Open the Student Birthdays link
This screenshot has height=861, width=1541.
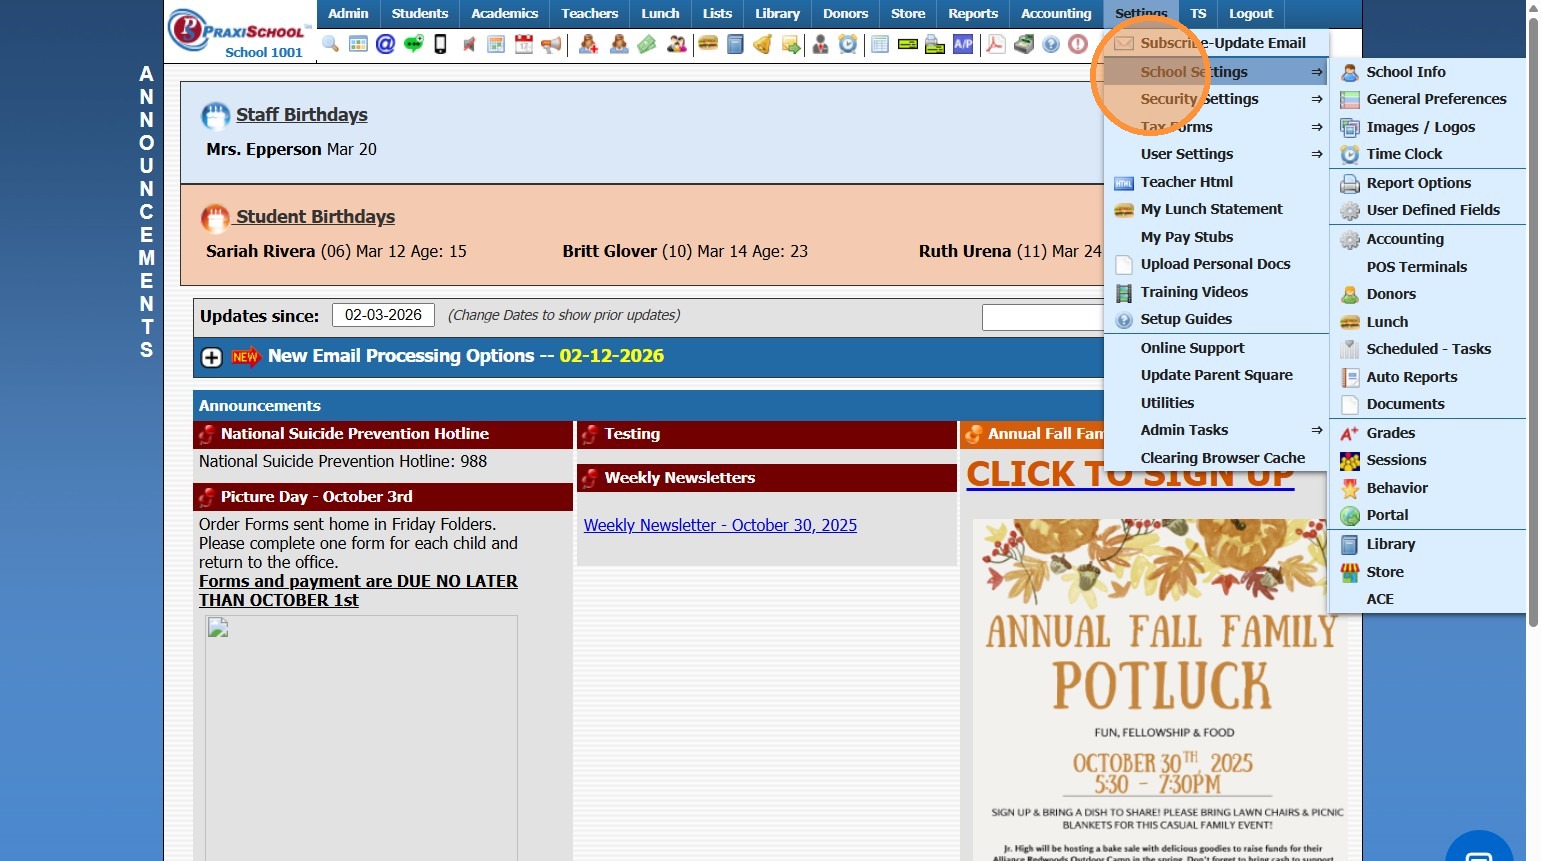(315, 217)
